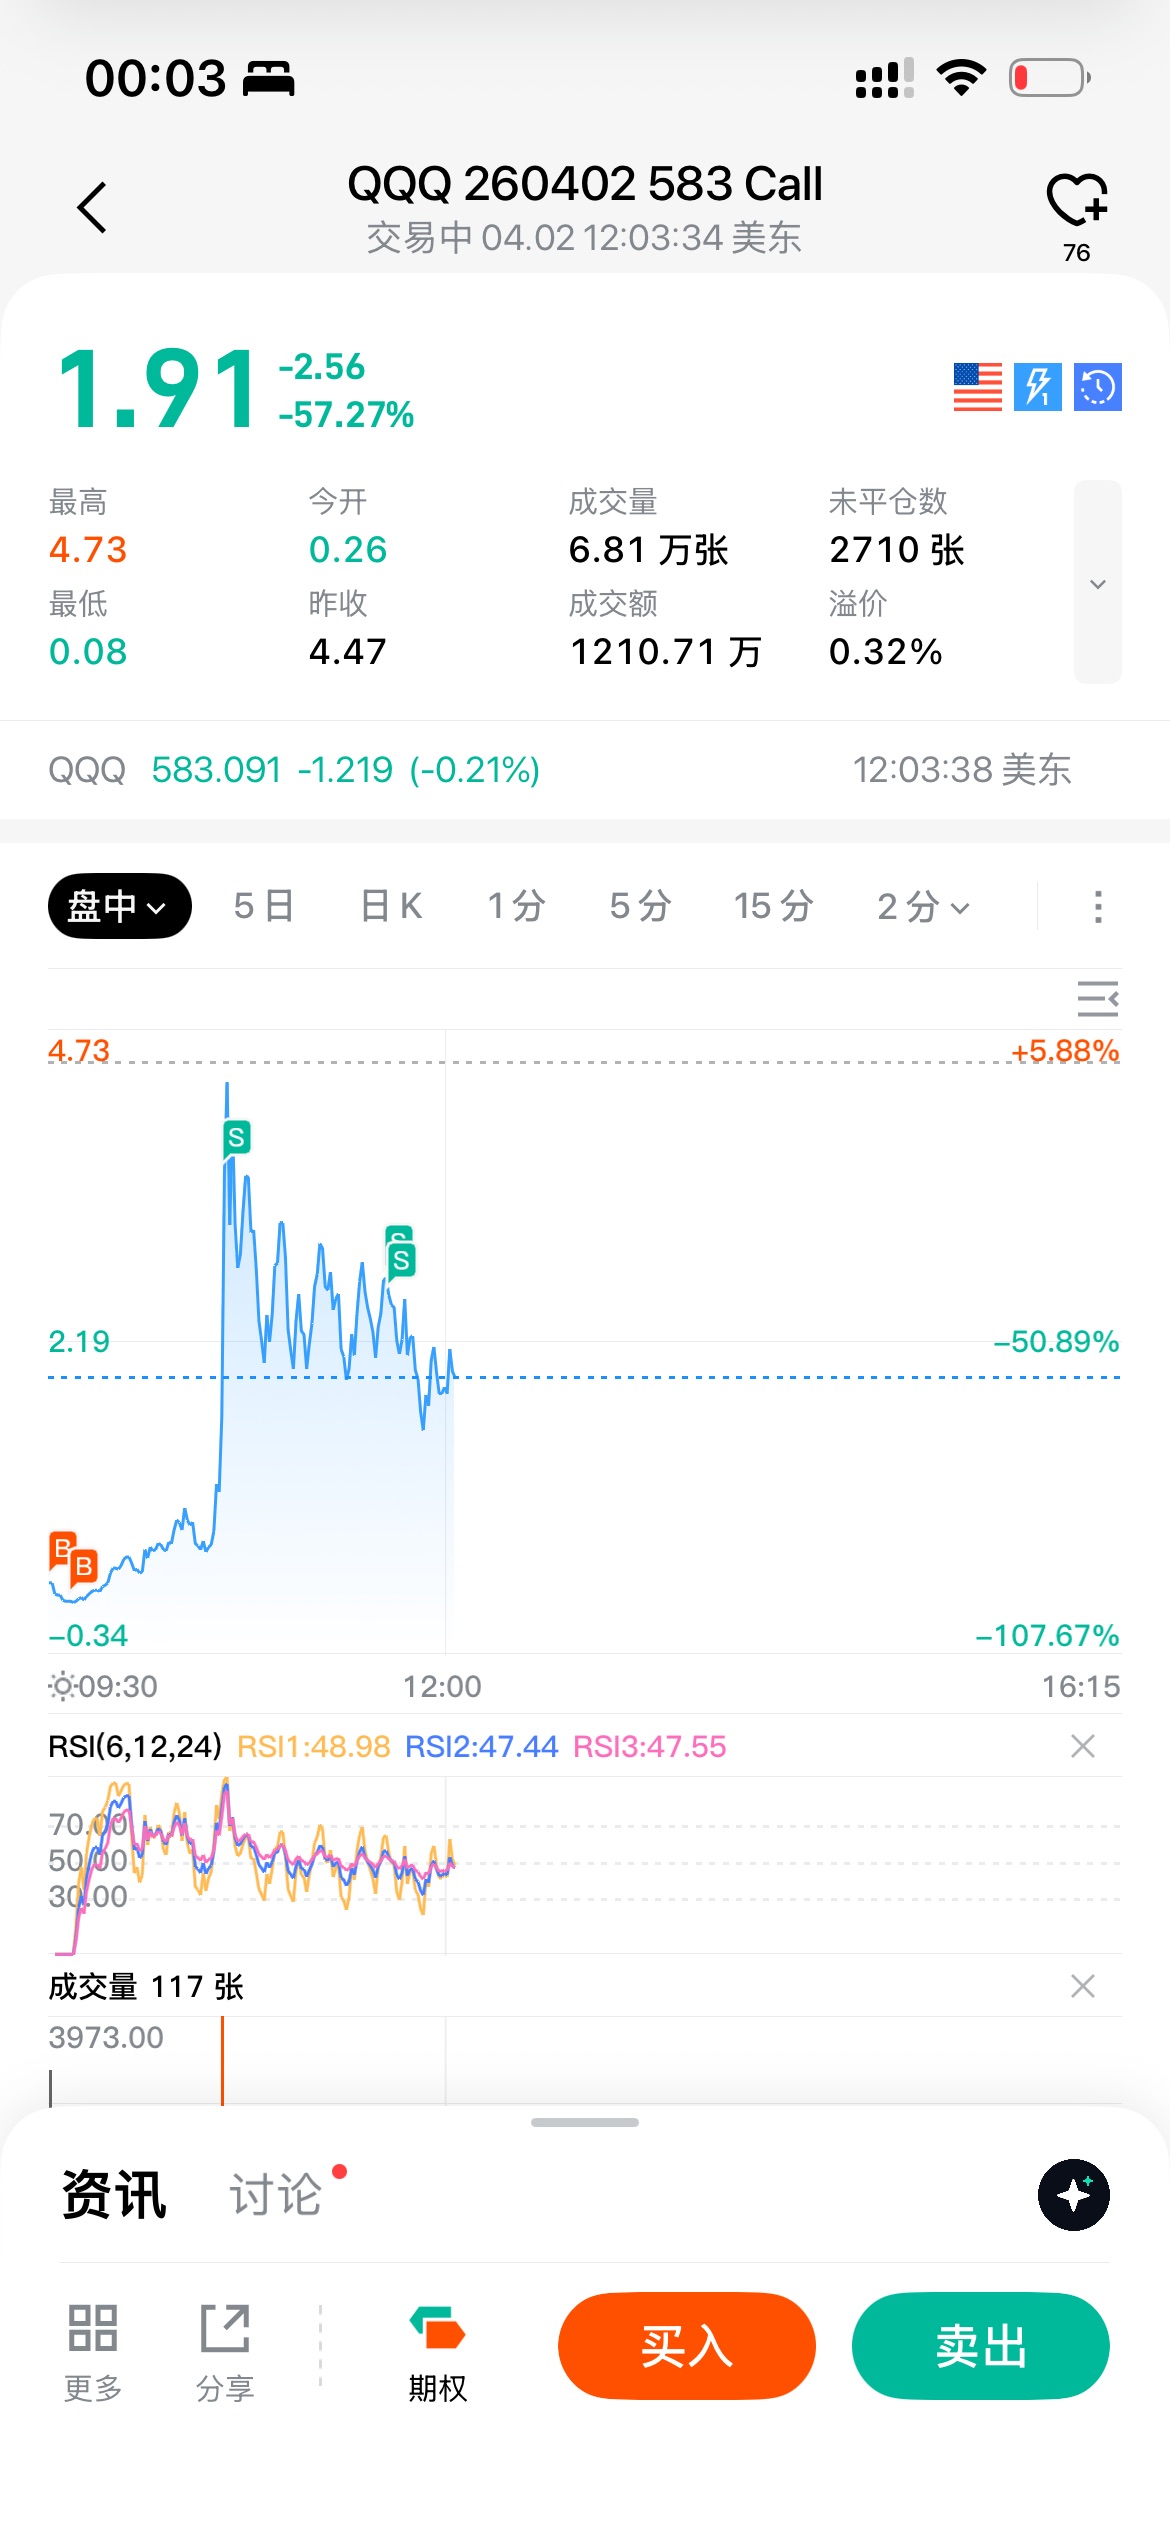Close the RSI indicator panel
Image resolution: width=1170 pixels, height=2532 pixels.
1082,1746
